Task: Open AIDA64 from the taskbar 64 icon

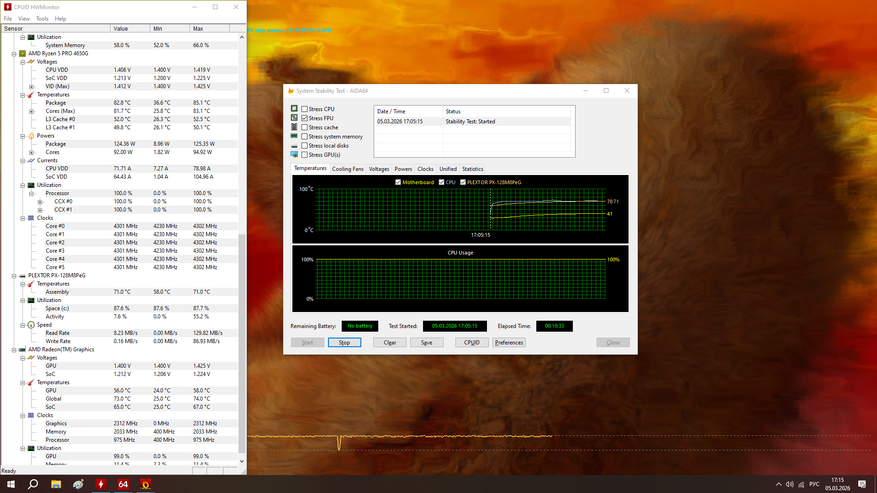Action: 123,484
